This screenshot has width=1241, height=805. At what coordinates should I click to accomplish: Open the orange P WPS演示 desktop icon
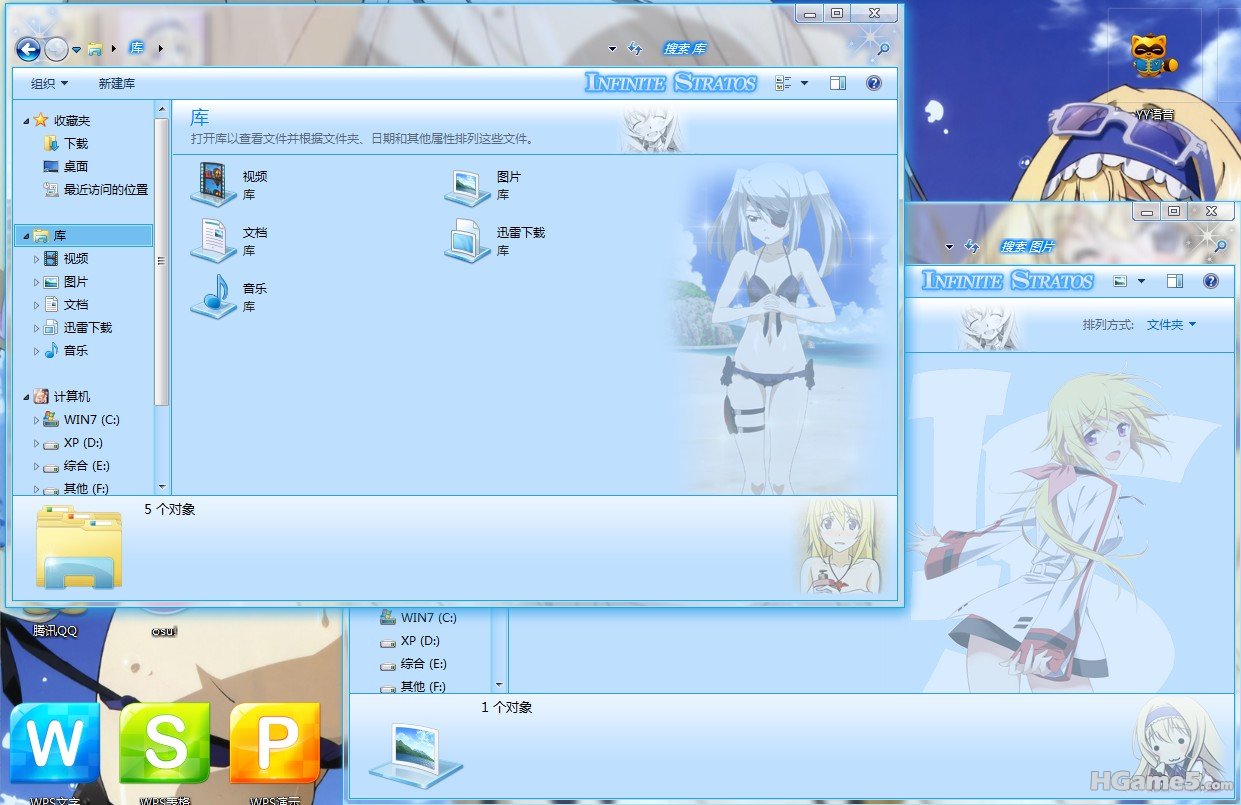point(275,742)
